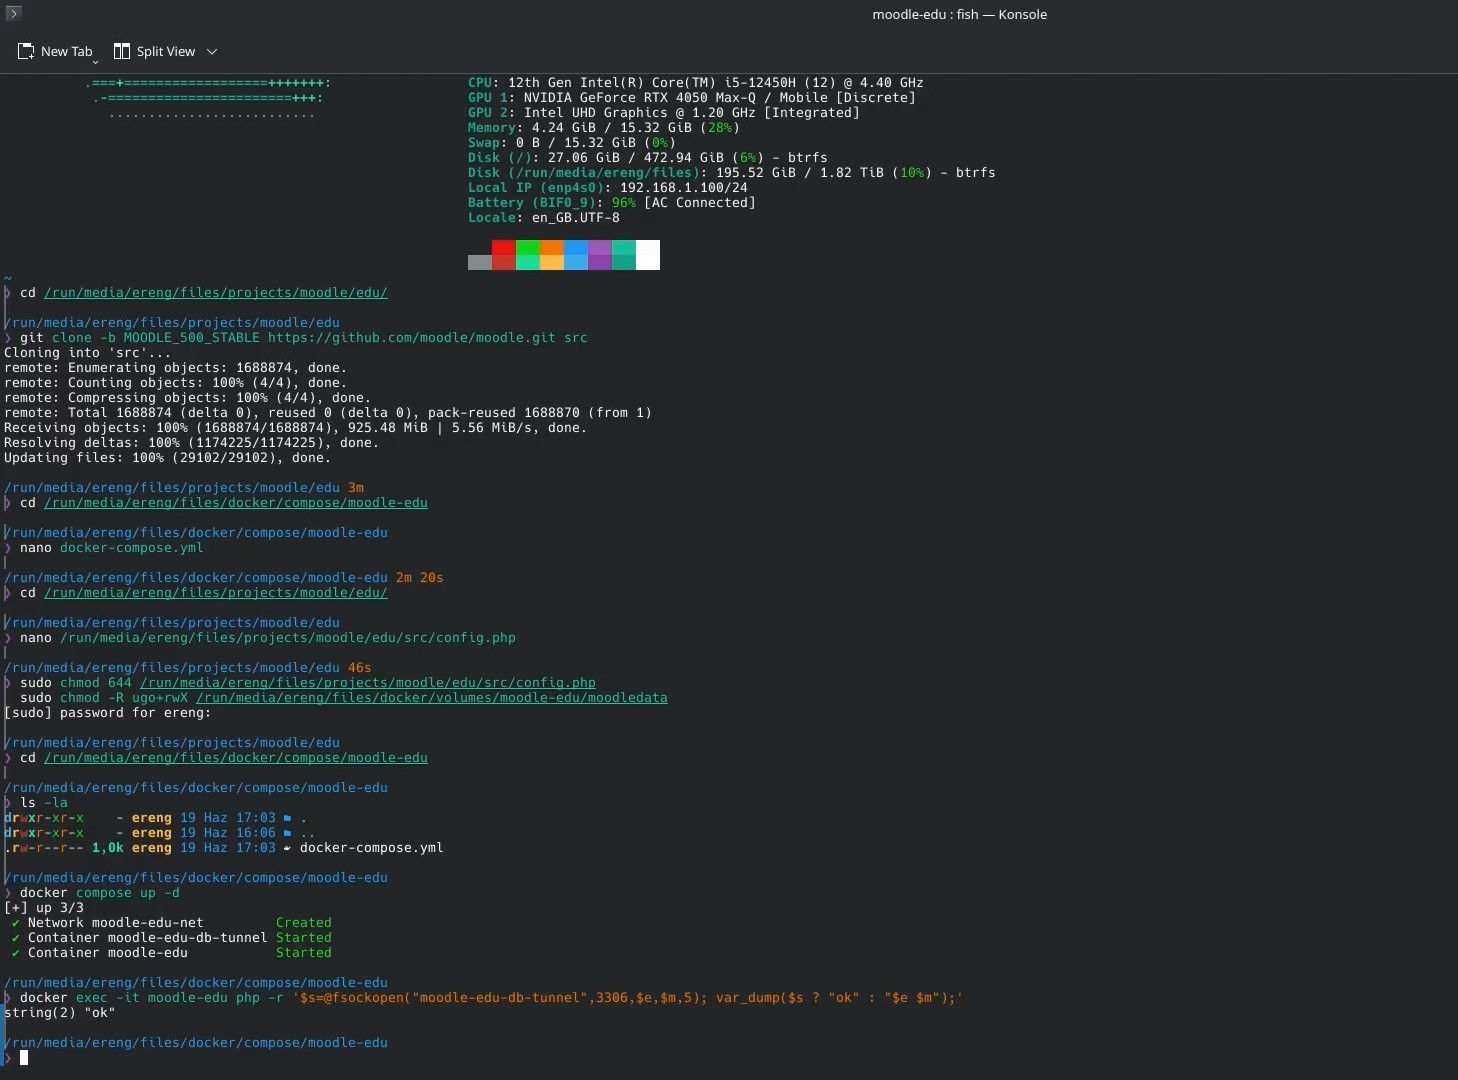Click the Swap line '0 B / 15.32 GiB'
The height and width of the screenshot is (1080, 1458).
coord(572,143)
